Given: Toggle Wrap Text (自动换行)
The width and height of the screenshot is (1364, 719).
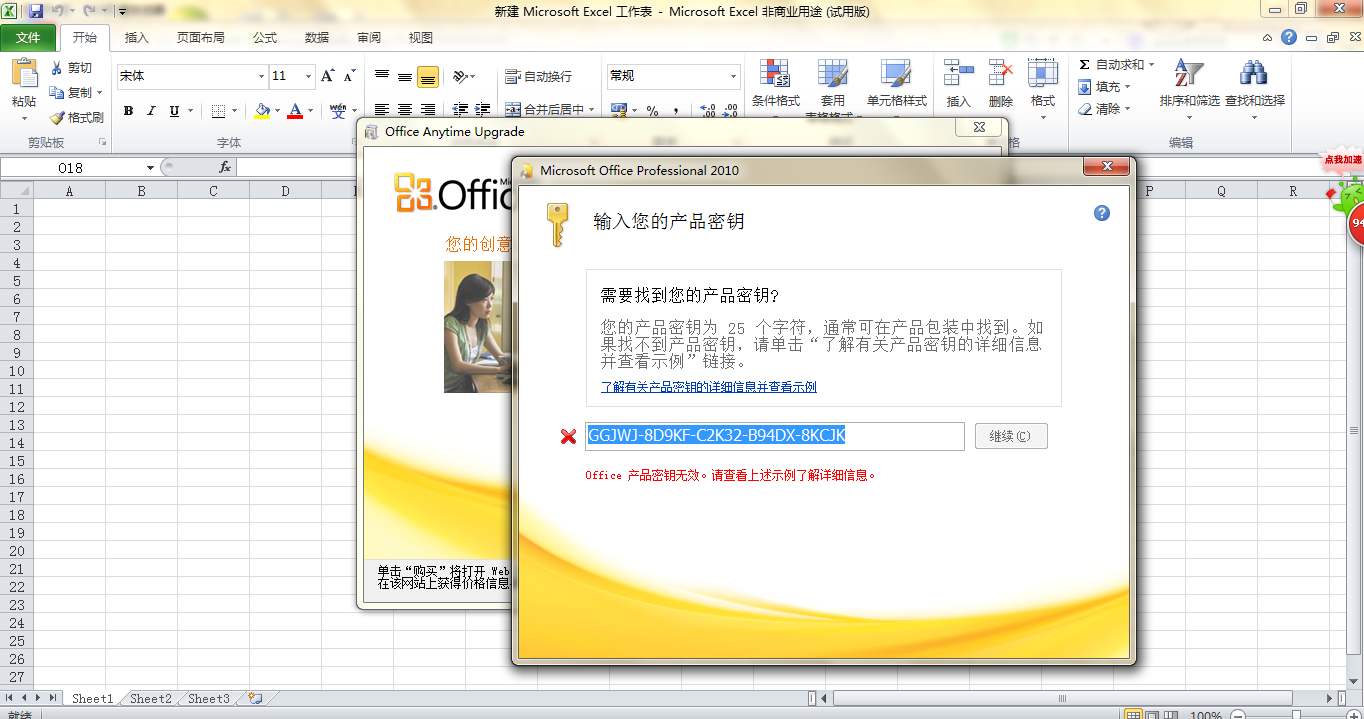Looking at the screenshot, I should click(539, 76).
